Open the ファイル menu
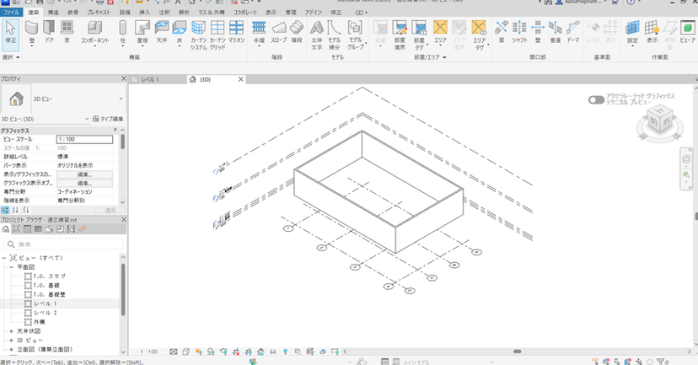The image size is (698, 365). tap(11, 12)
